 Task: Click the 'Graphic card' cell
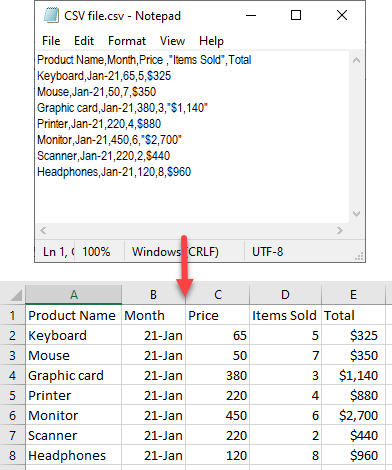coord(74,375)
